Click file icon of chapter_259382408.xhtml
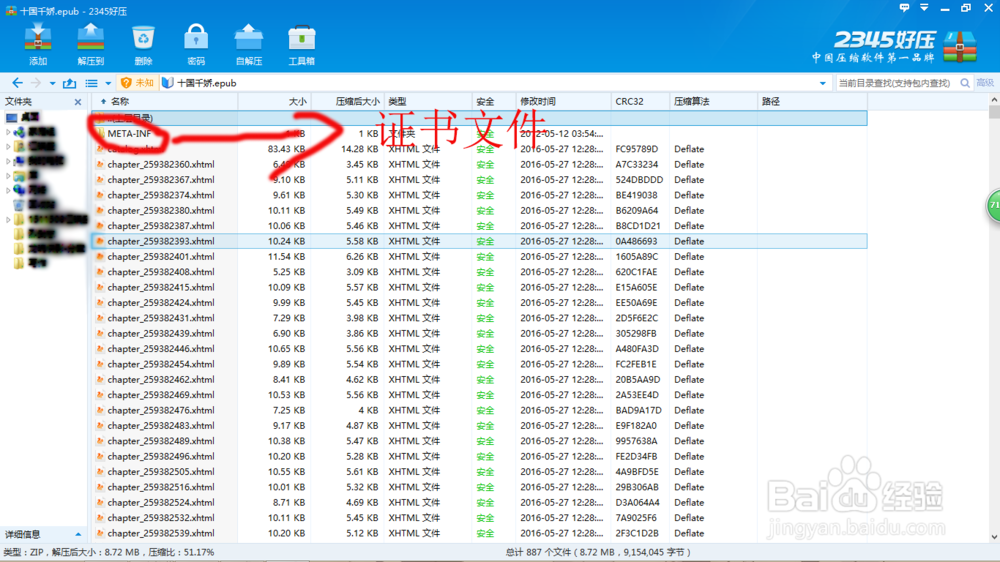The height and width of the screenshot is (562, 1000). [100, 272]
